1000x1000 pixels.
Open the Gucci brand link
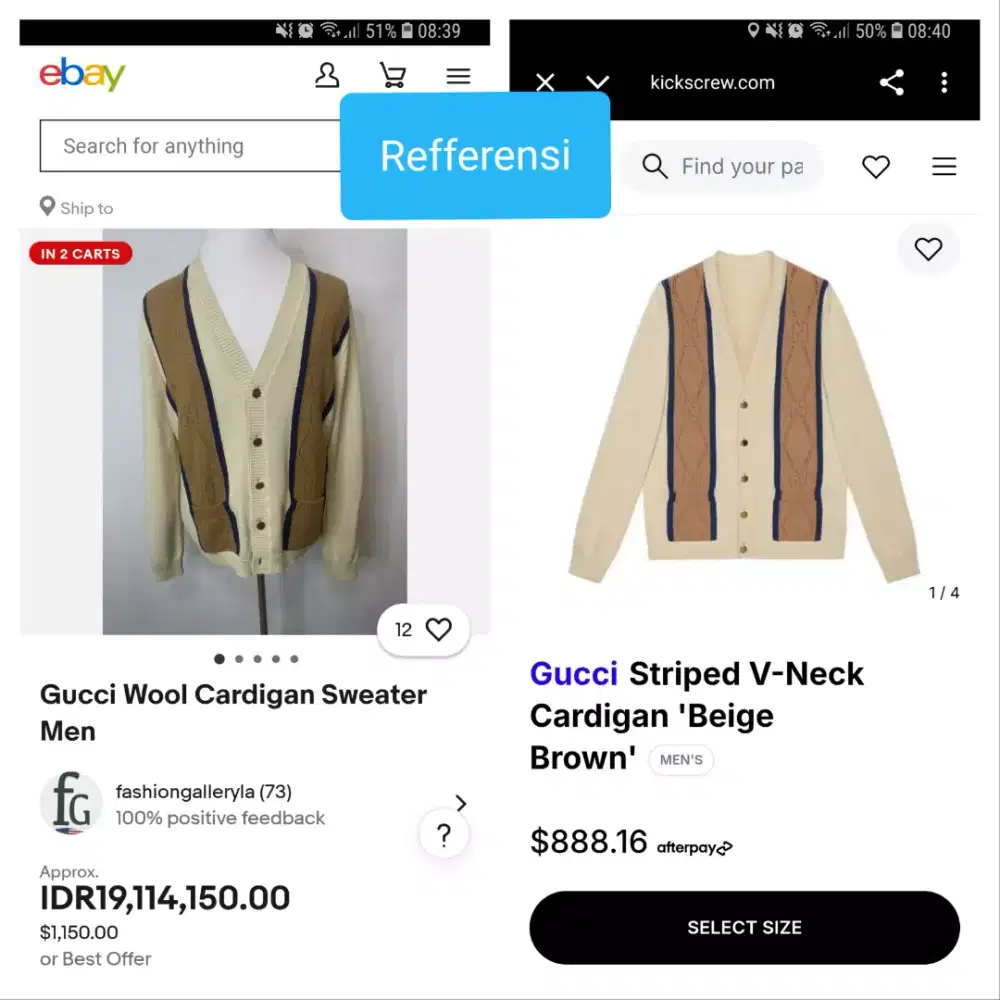(573, 674)
